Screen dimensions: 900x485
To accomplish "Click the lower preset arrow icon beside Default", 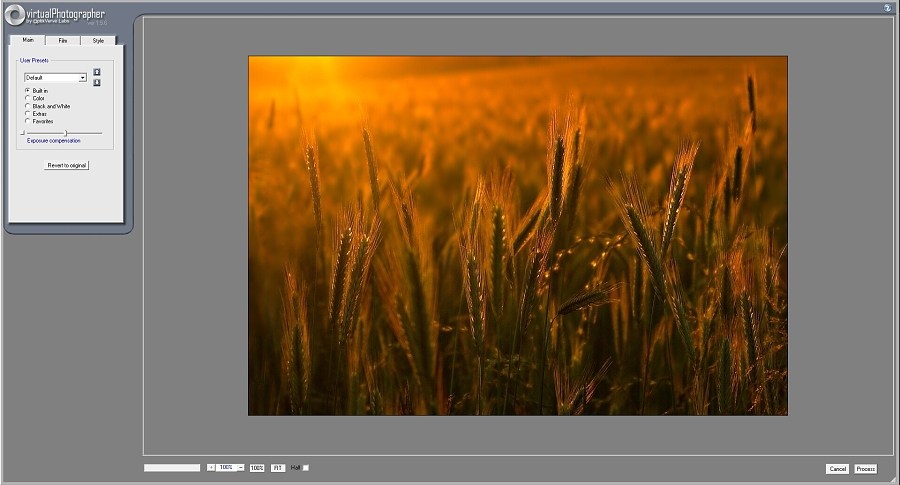I will (97, 83).
